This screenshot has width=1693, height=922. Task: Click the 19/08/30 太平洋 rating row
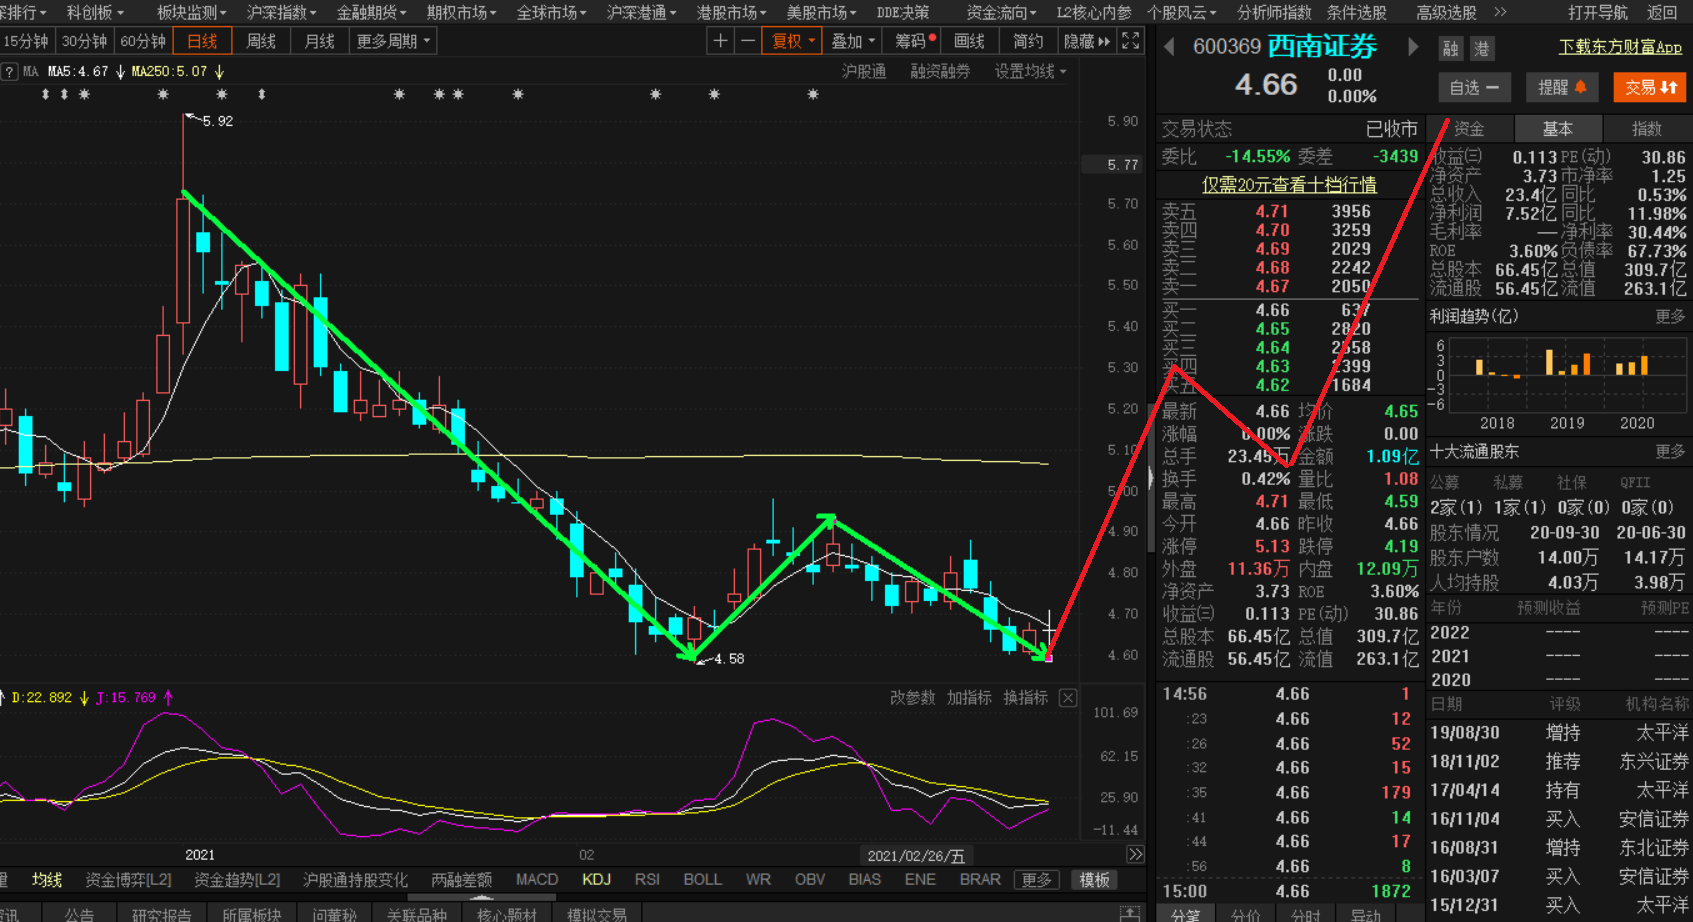coord(1559,733)
